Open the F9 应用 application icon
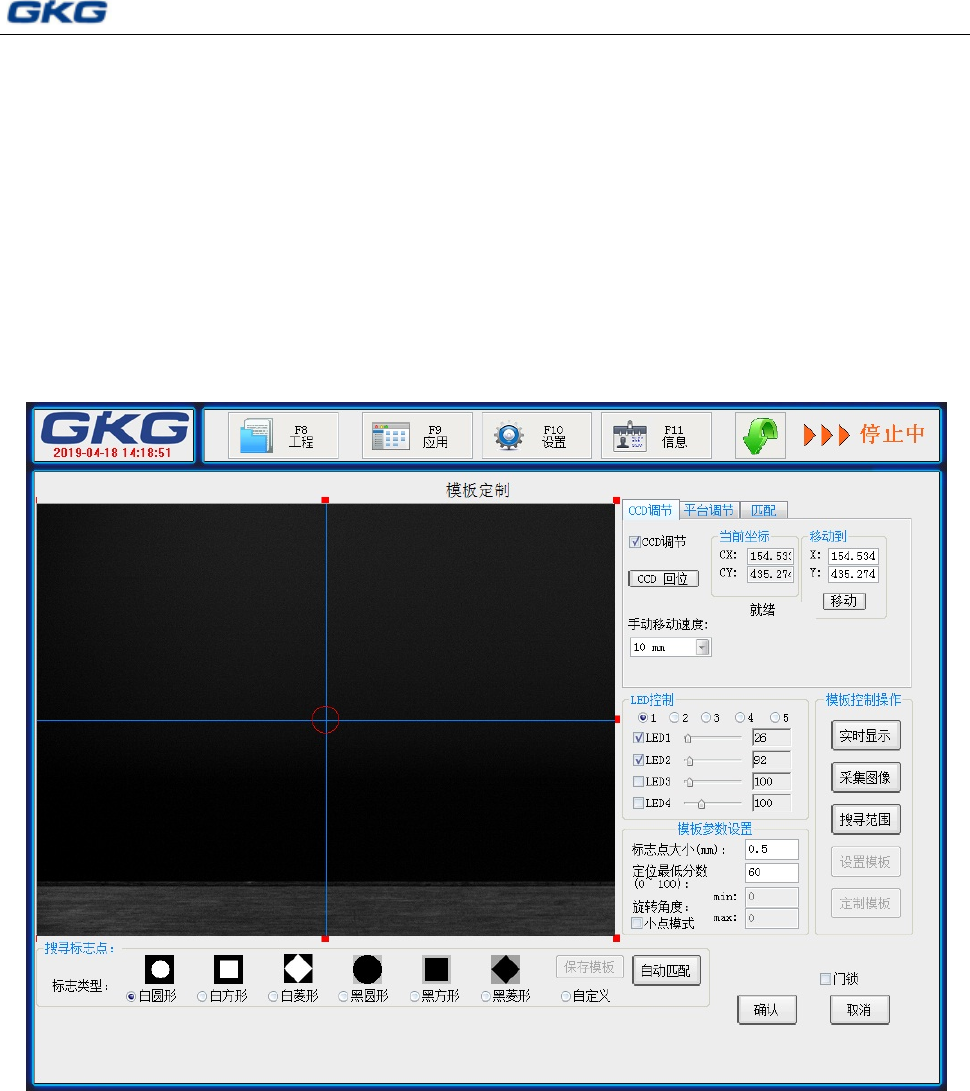The image size is (970, 1091). click(x=390, y=436)
